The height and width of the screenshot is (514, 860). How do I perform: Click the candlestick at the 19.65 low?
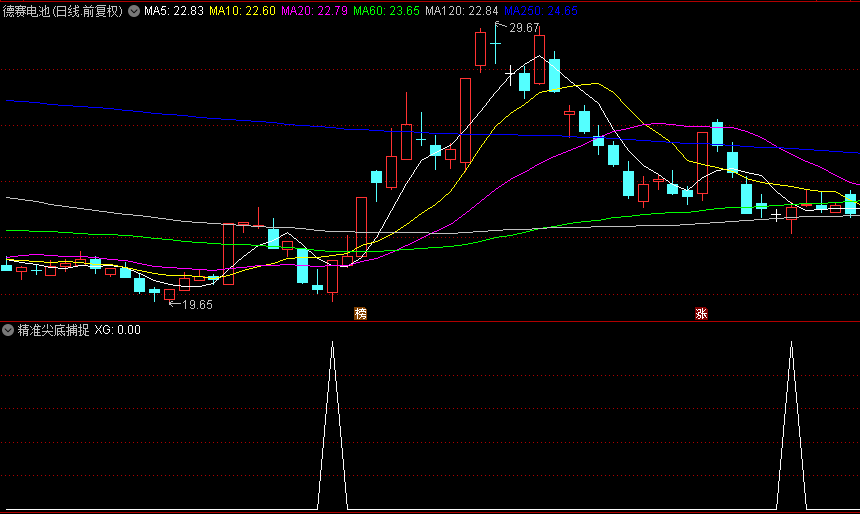click(x=169, y=295)
